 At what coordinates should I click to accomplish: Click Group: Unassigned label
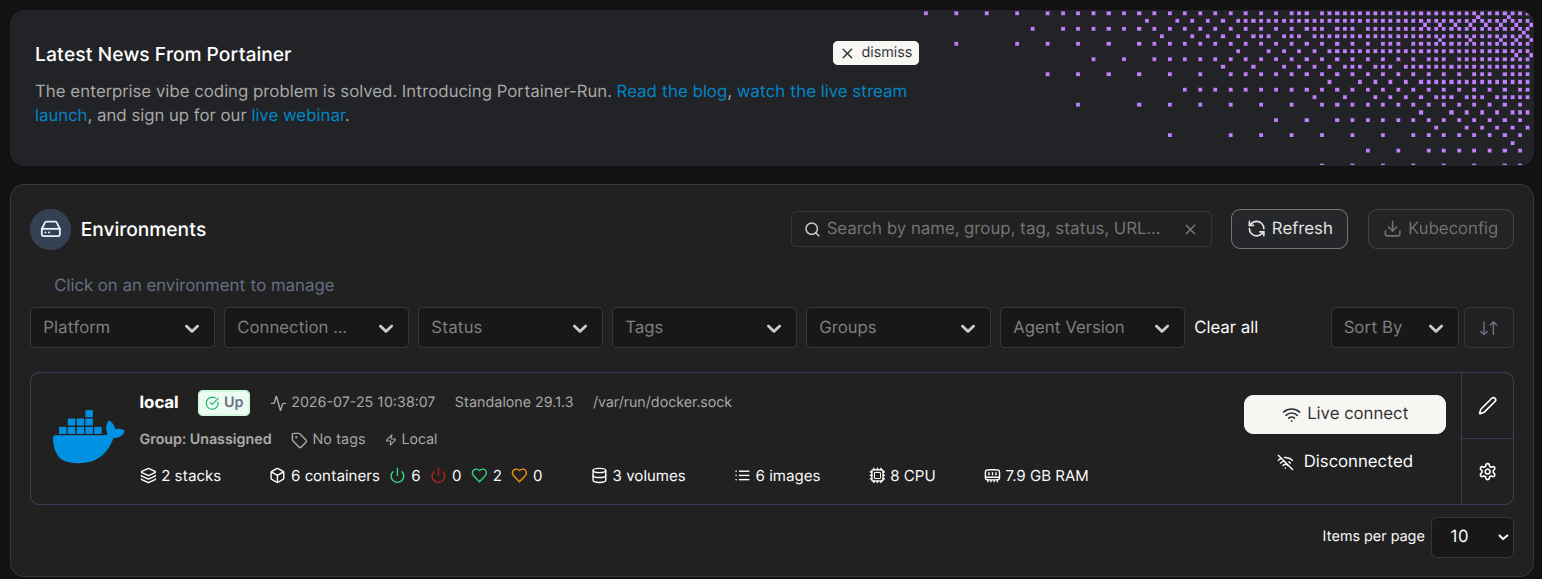point(205,439)
